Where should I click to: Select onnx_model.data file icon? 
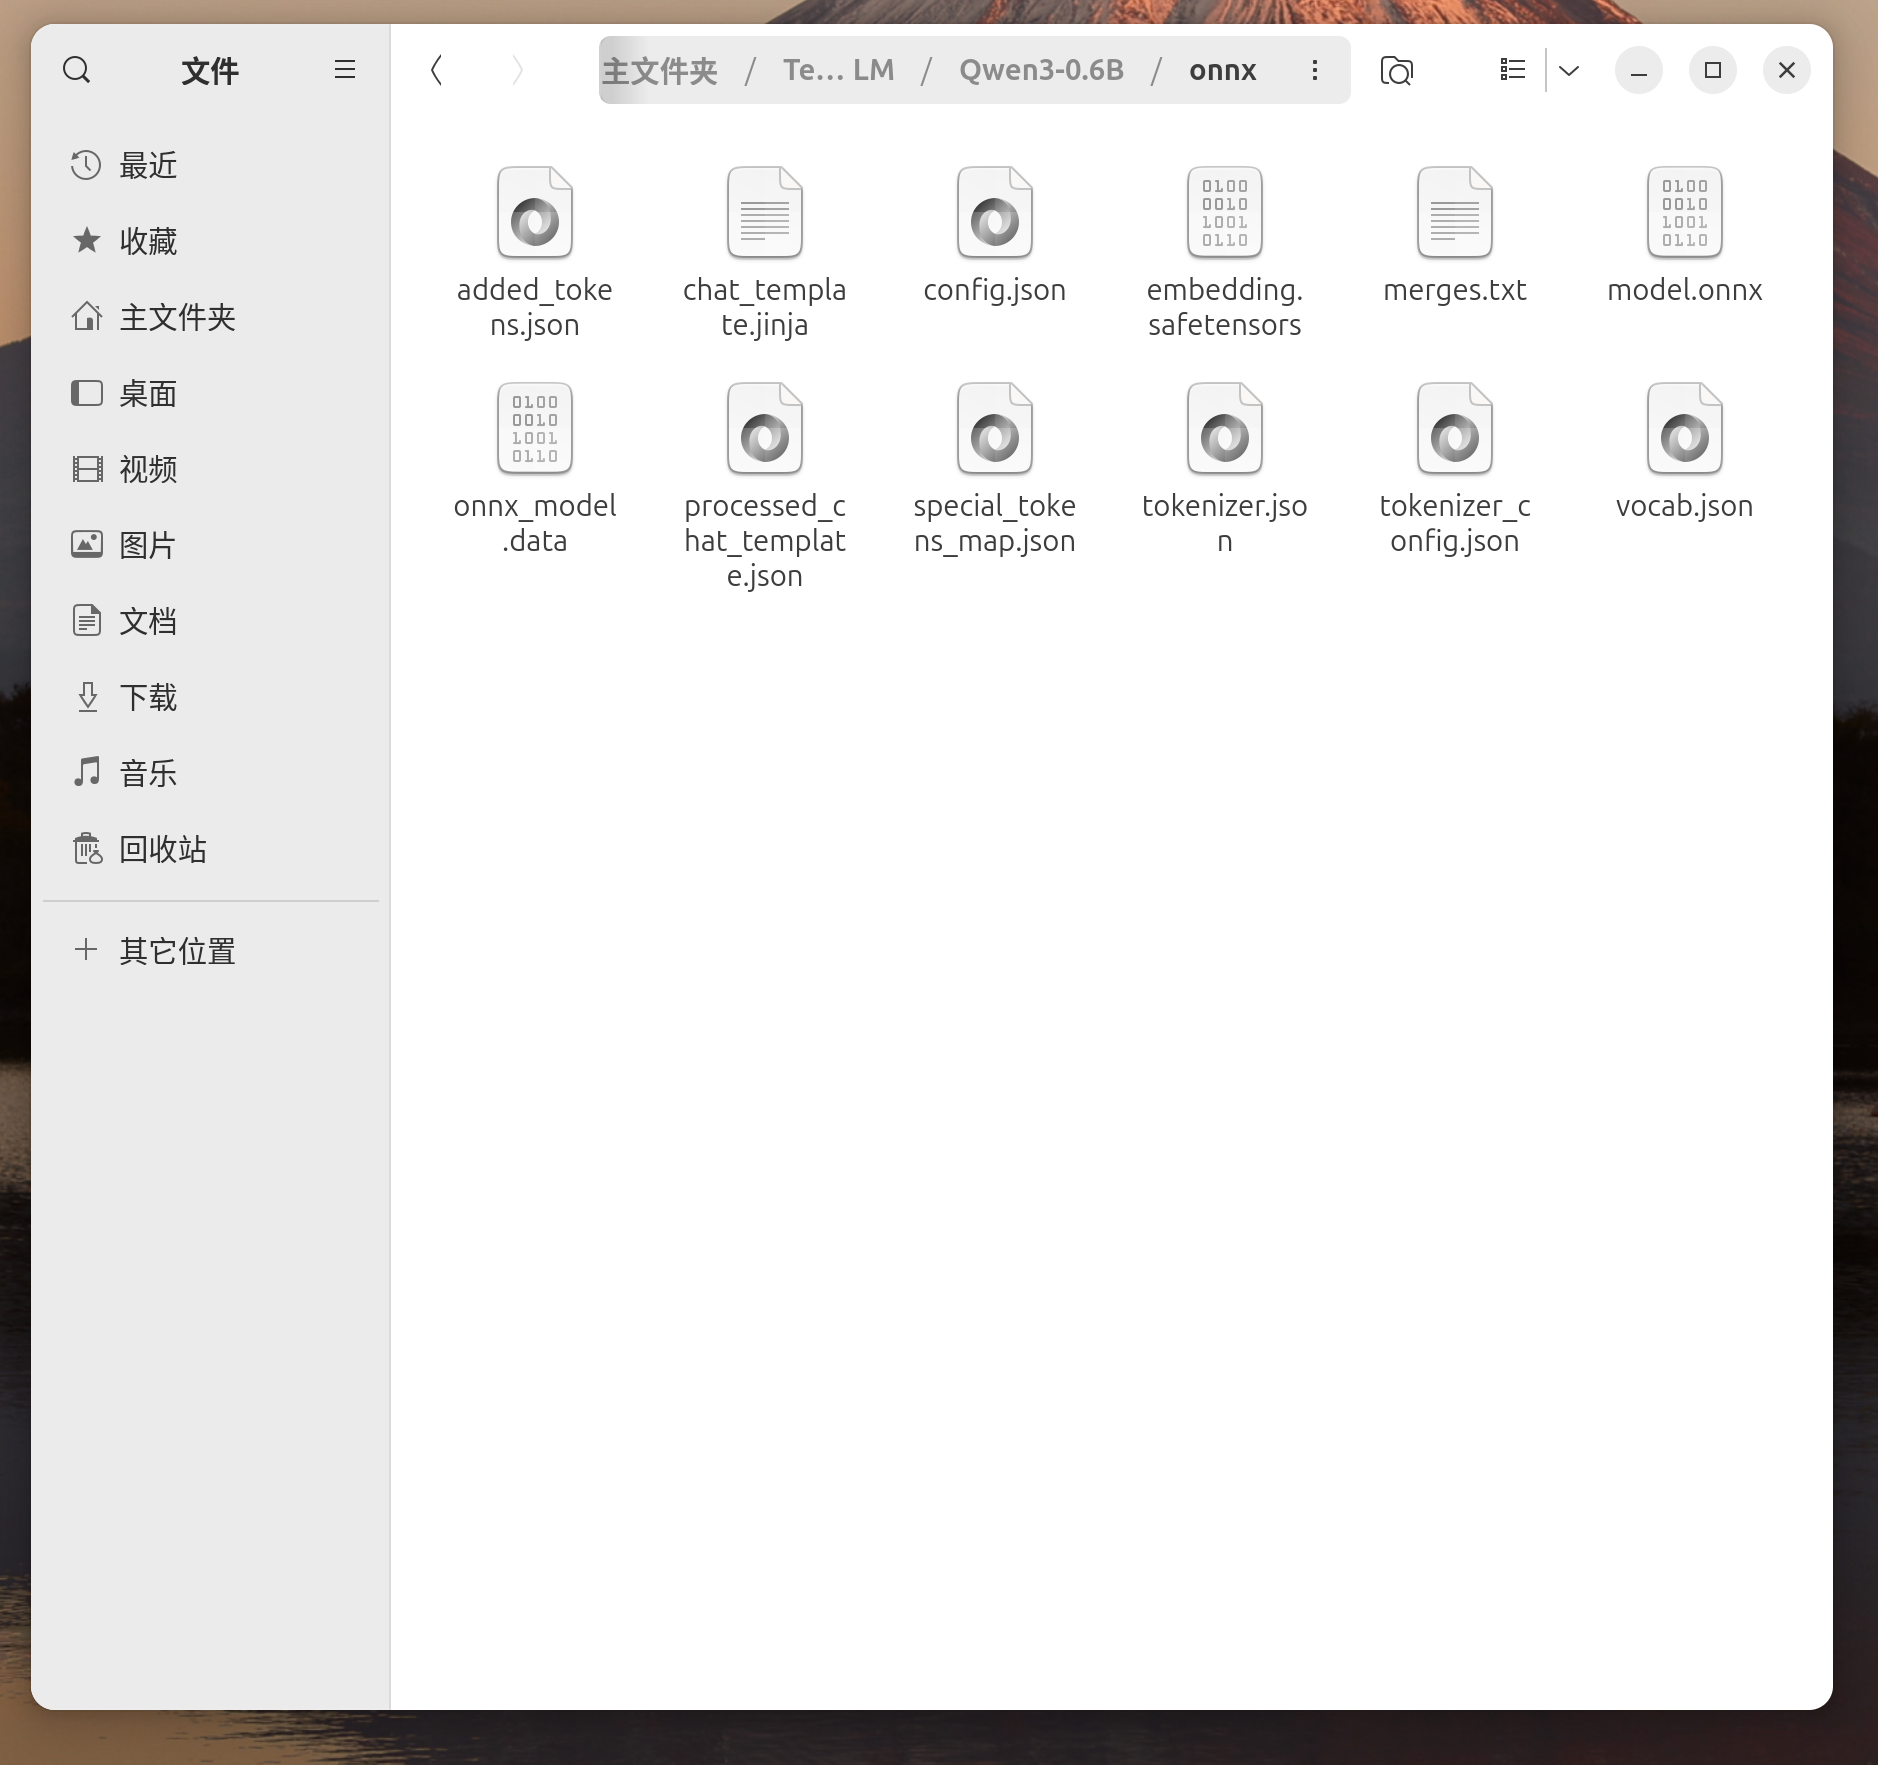[535, 428]
